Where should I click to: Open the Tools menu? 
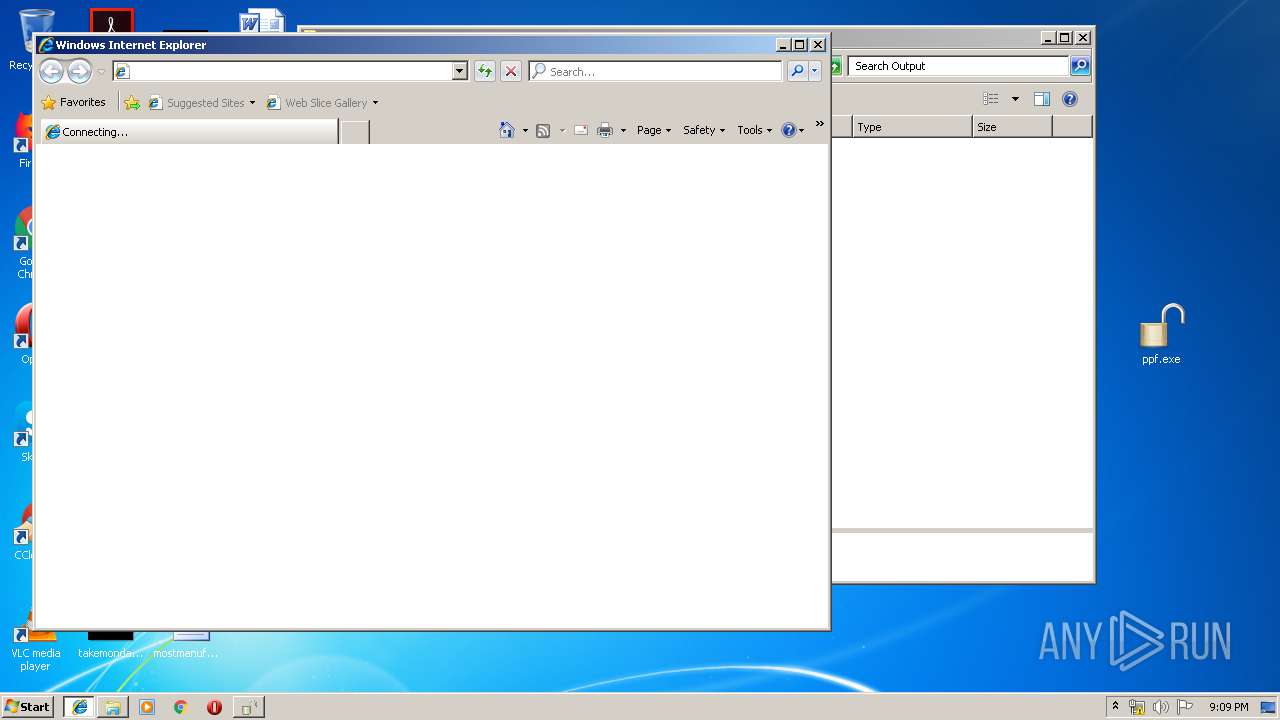tap(755, 130)
